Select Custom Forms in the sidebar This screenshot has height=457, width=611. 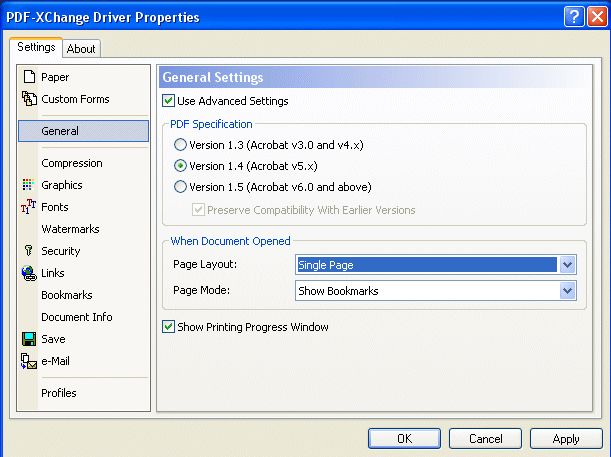click(75, 99)
